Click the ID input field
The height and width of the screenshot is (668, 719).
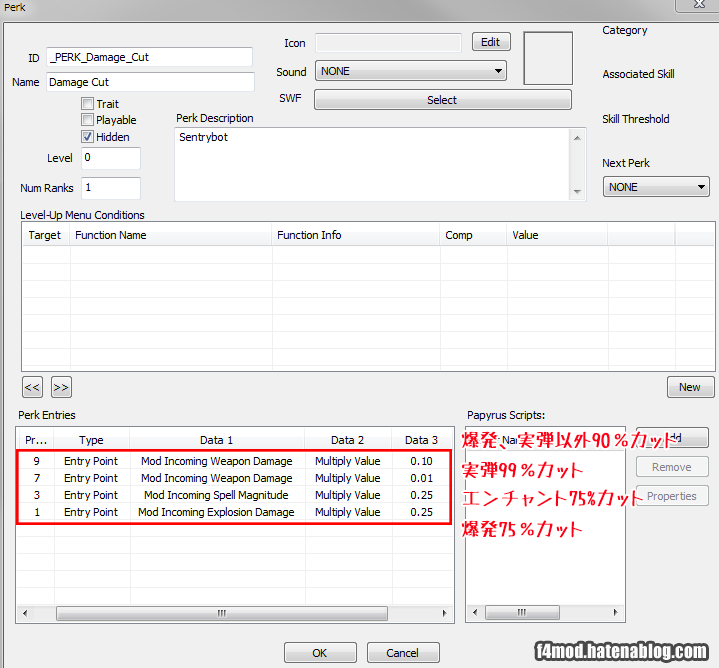(x=149, y=57)
